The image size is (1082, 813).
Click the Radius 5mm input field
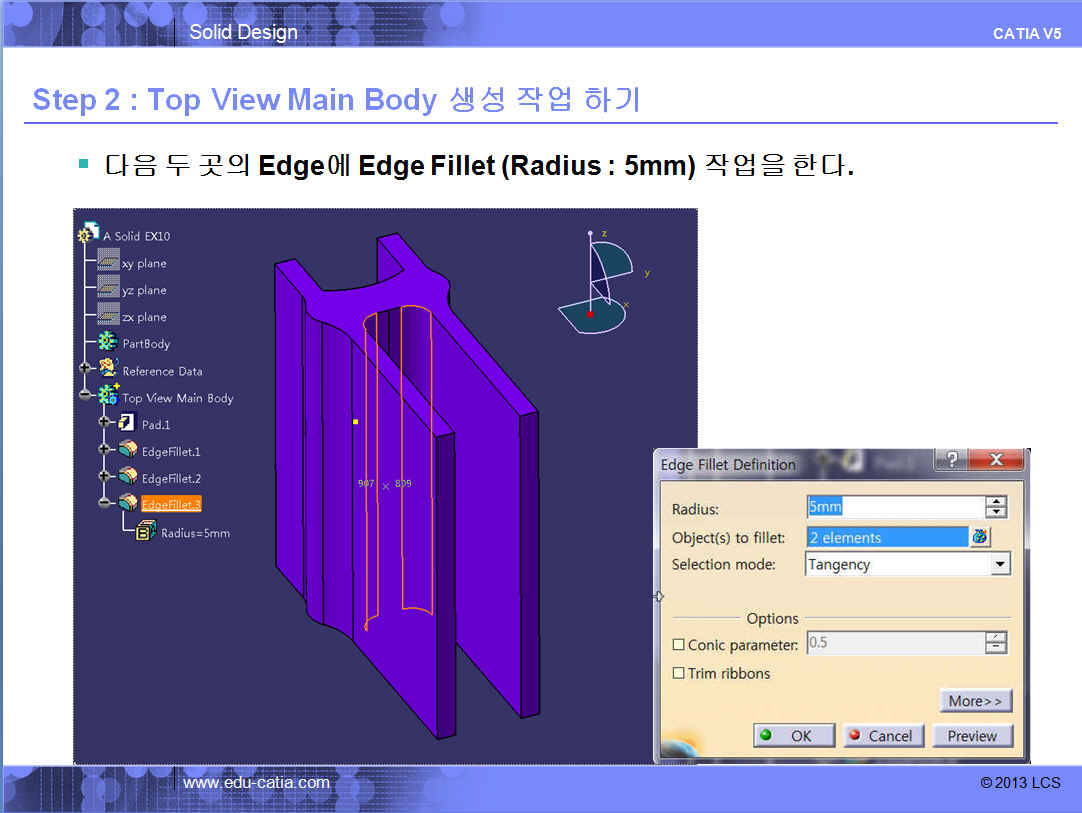896,507
